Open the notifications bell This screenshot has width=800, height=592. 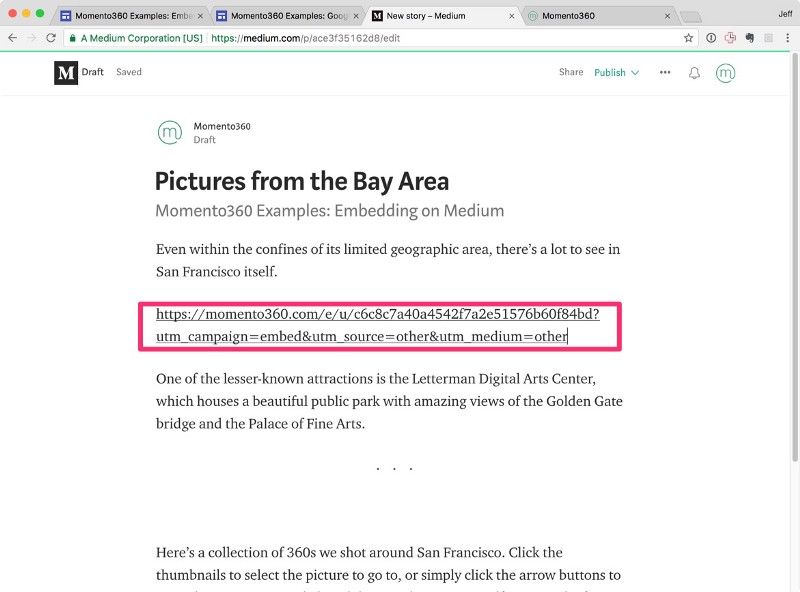coord(694,73)
